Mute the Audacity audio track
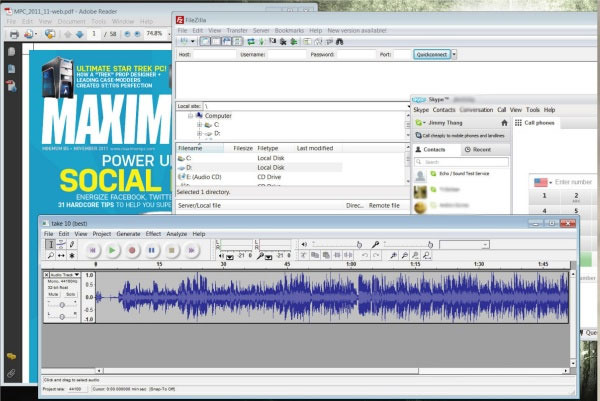This screenshot has width=600, height=401. (55, 295)
